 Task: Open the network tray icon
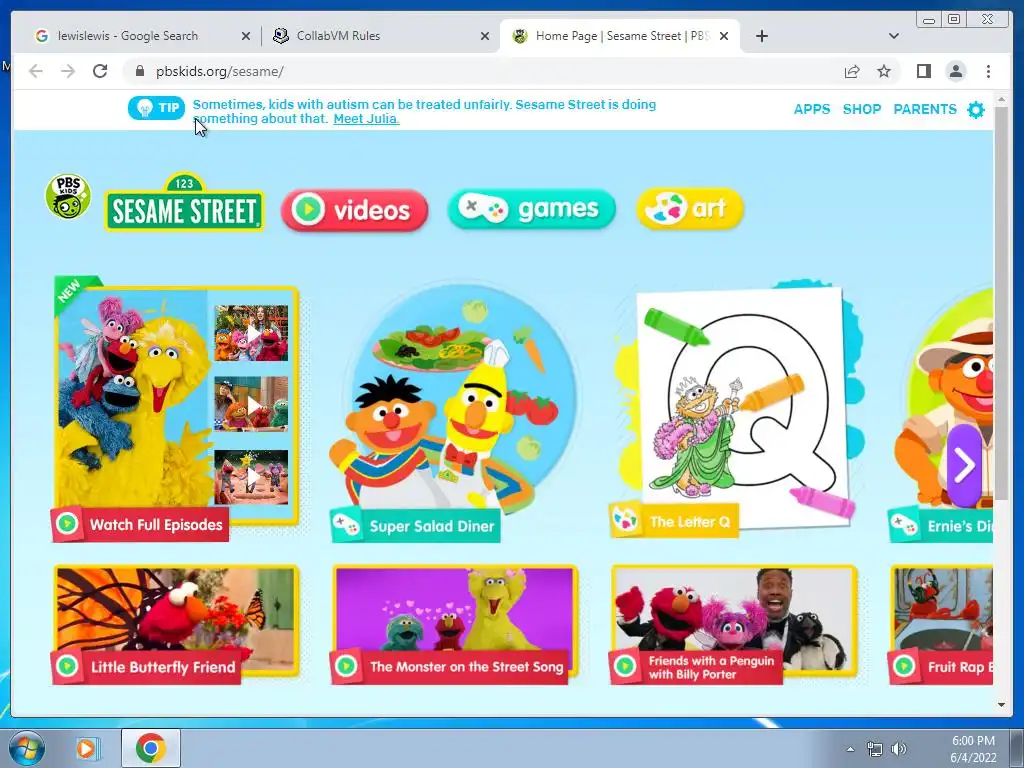pyautogui.click(x=874, y=749)
